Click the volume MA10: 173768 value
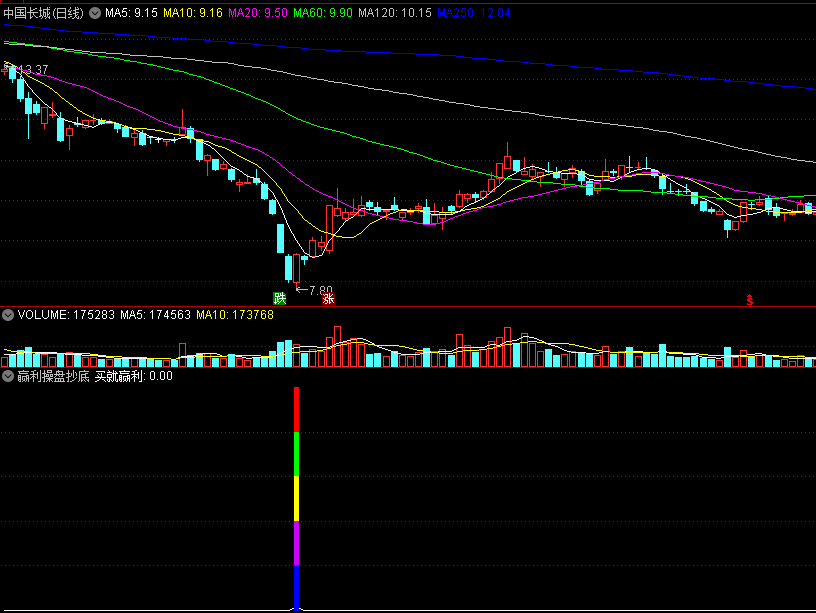 [x=235, y=315]
